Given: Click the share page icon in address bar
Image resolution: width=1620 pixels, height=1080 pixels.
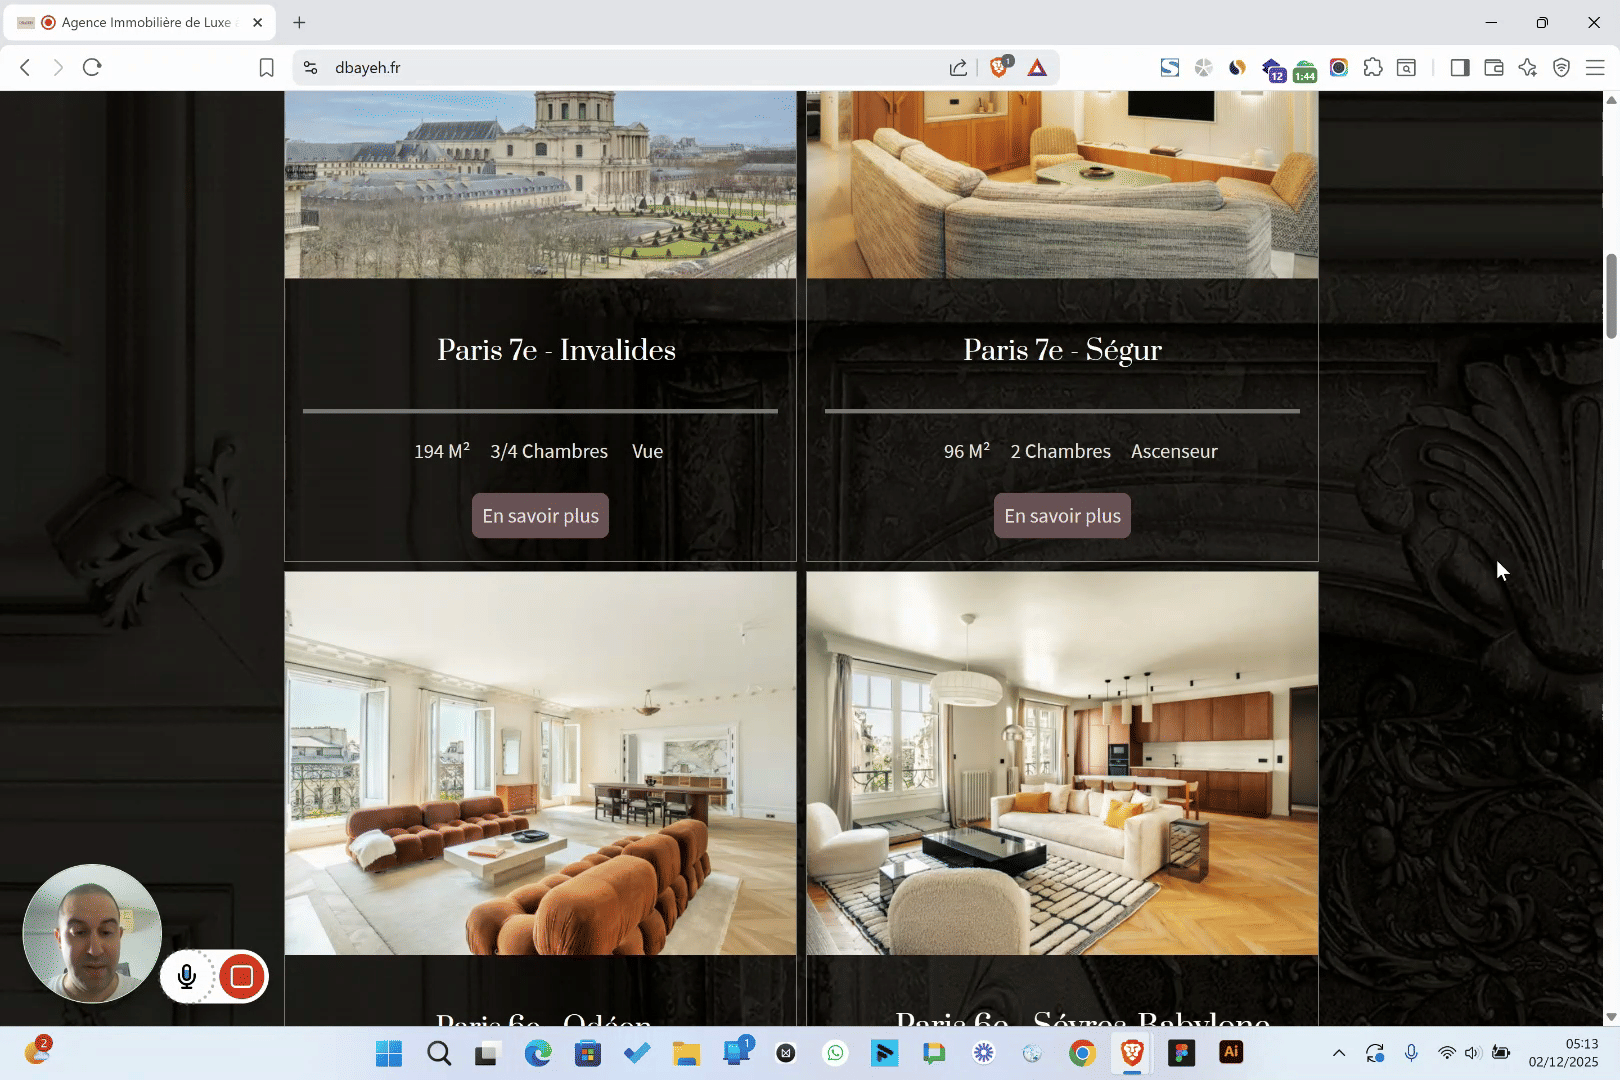Looking at the screenshot, I should pyautogui.click(x=958, y=67).
